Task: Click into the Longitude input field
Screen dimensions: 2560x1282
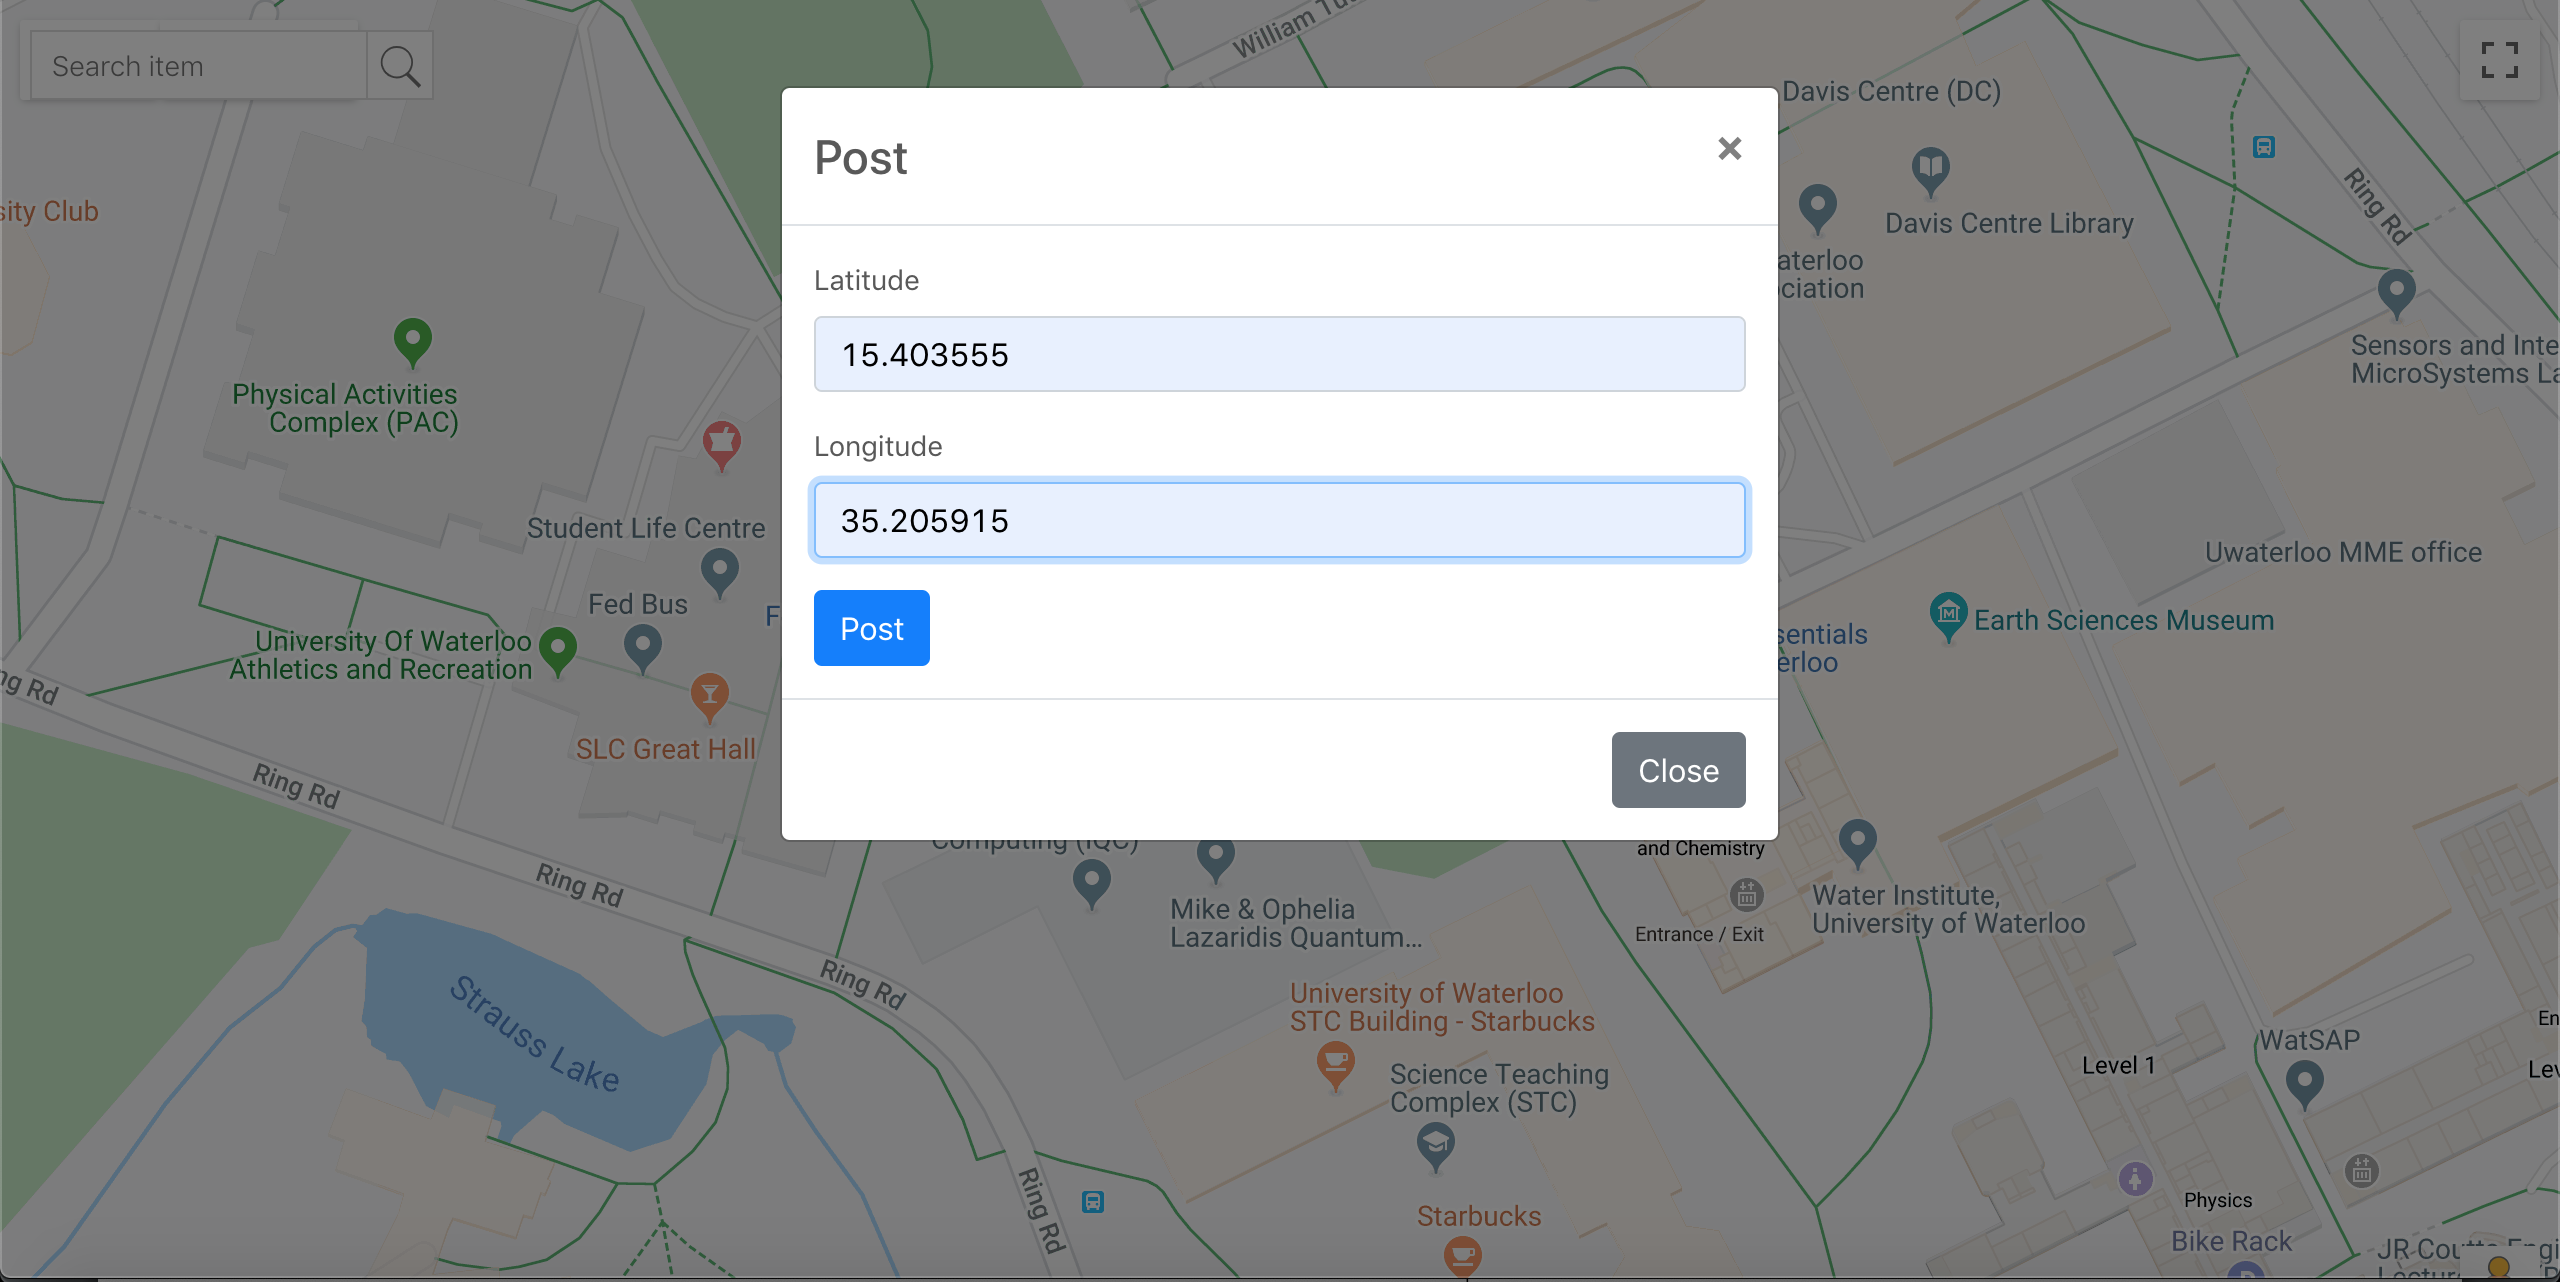Action: click(1279, 520)
